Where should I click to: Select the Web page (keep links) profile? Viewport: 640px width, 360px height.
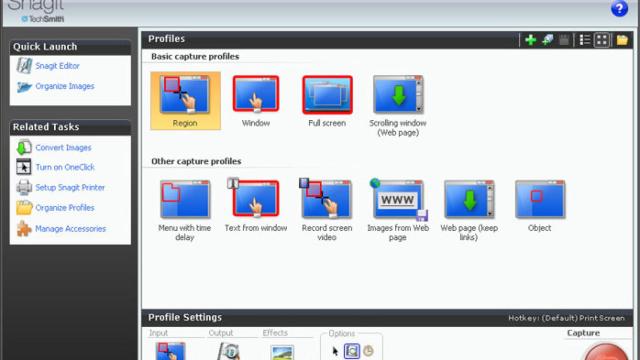pyautogui.click(x=469, y=210)
